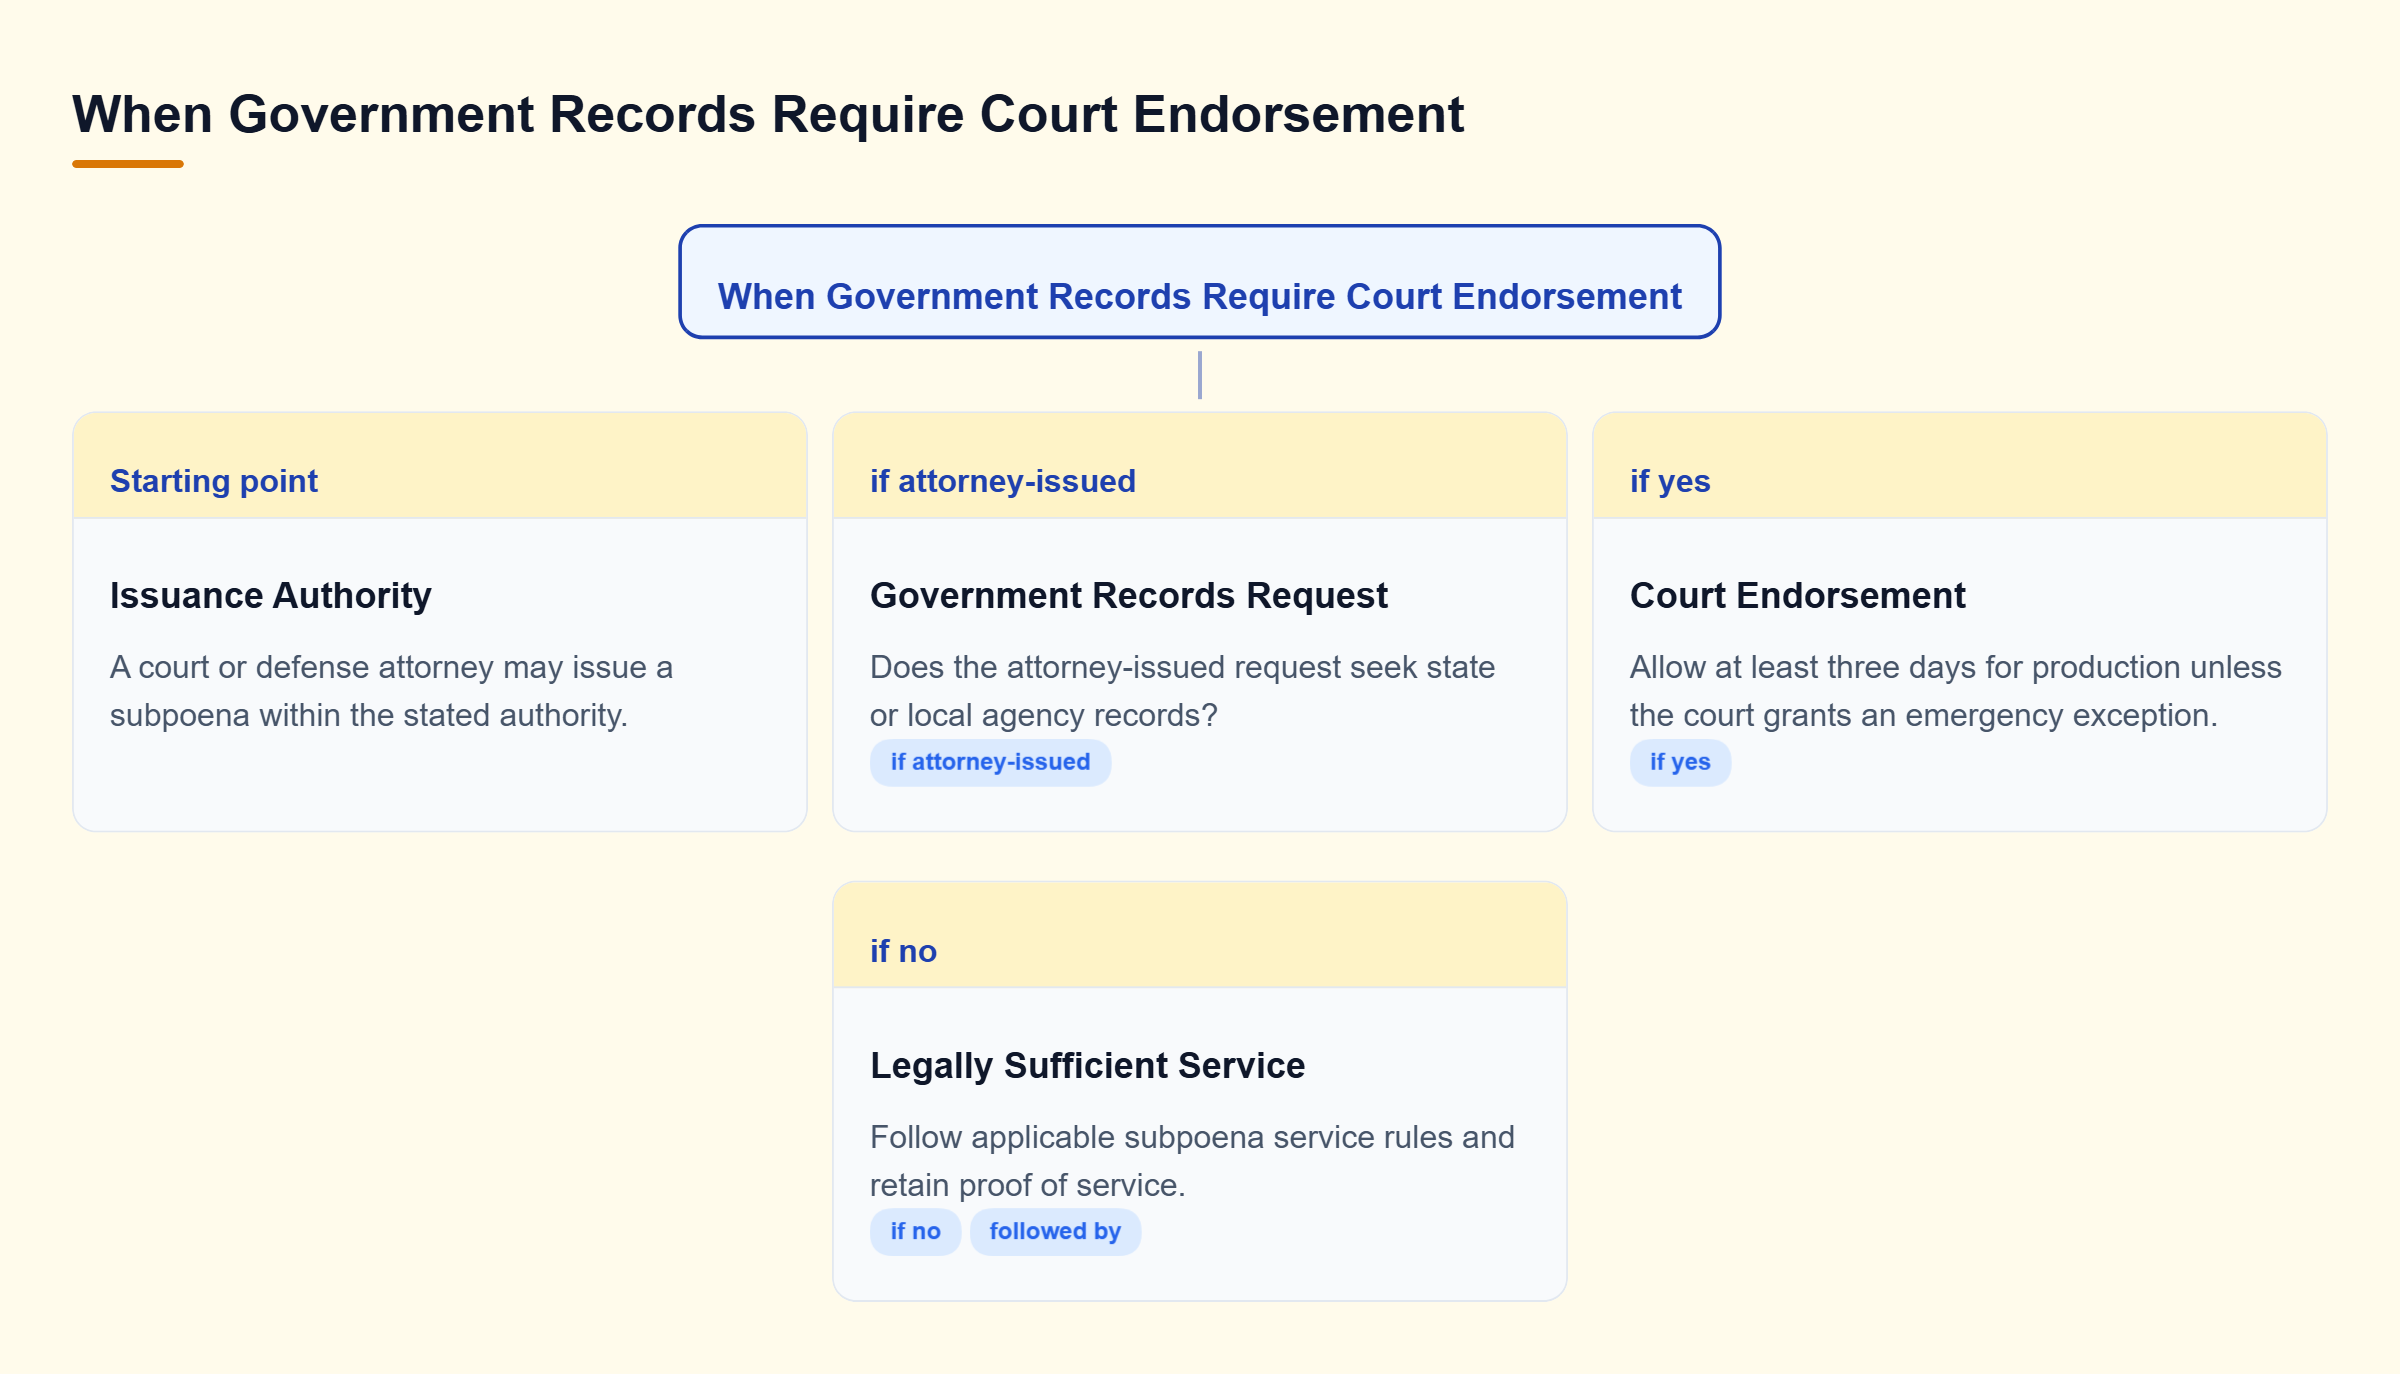Click the 'if yes' pill tag

pyautogui.click(x=1680, y=762)
